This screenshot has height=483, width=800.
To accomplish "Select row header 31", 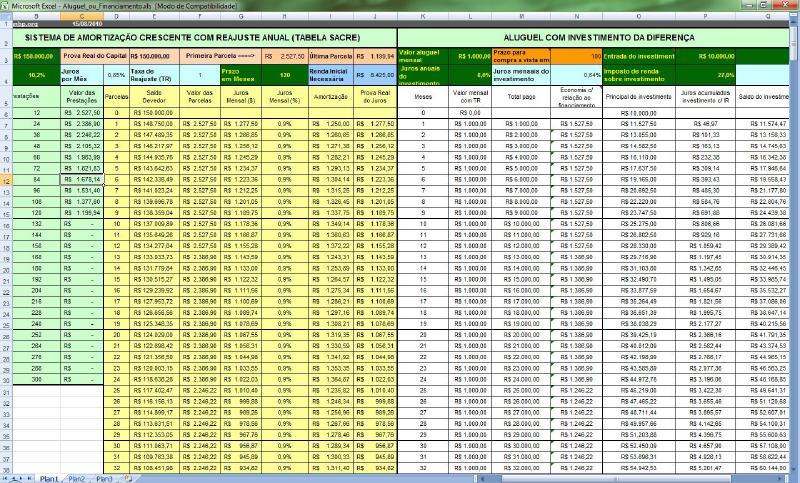I will tap(6, 392).
